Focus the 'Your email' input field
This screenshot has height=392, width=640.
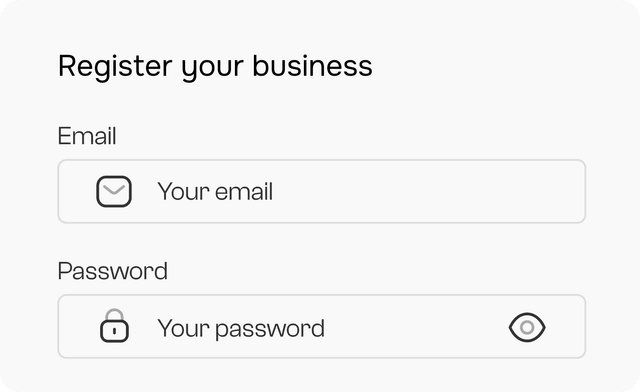pyautogui.click(x=322, y=192)
